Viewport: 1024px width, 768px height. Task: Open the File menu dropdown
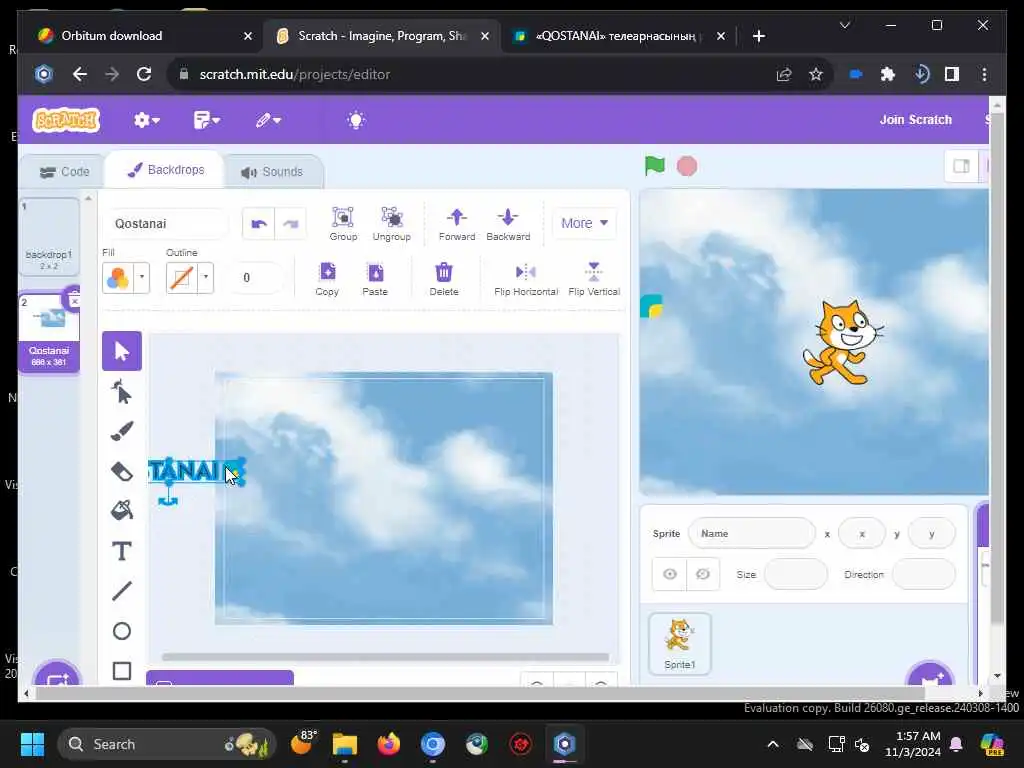(206, 120)
